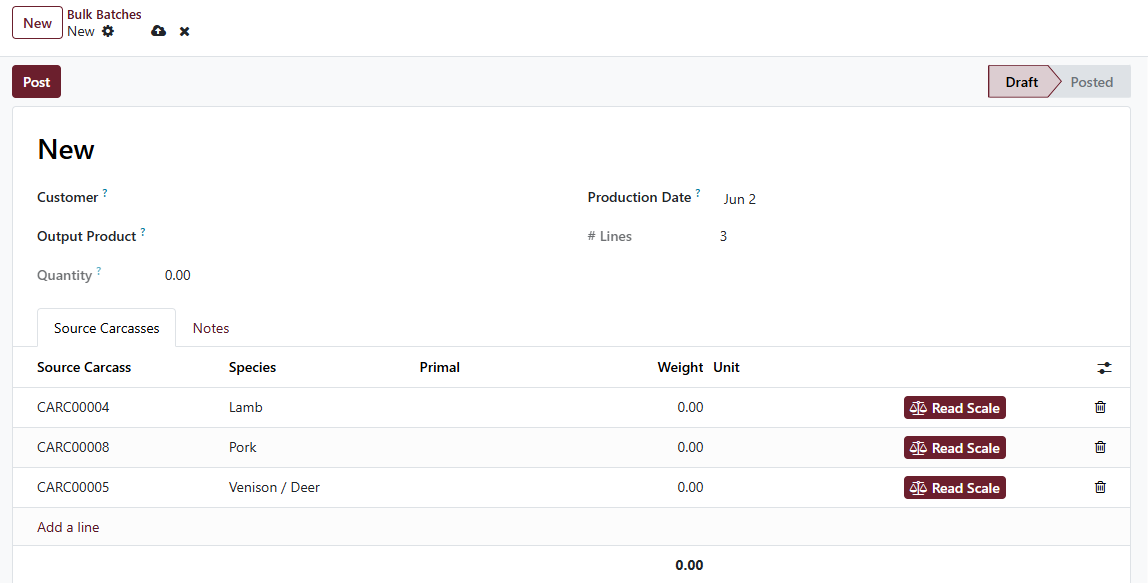Open the gear actions menu
The image size is (1148, 583).
tap(108, 31)
